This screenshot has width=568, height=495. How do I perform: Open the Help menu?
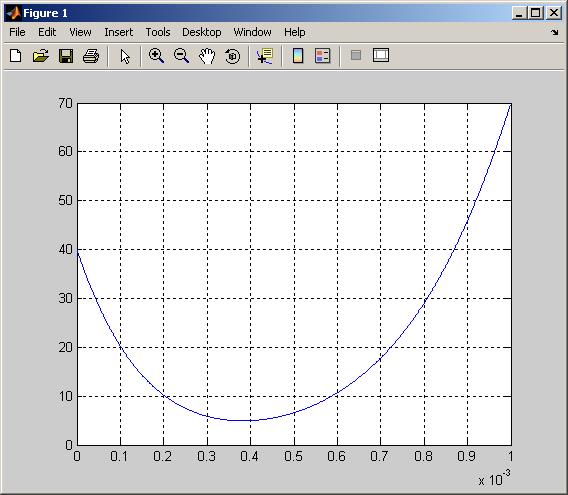295,32
